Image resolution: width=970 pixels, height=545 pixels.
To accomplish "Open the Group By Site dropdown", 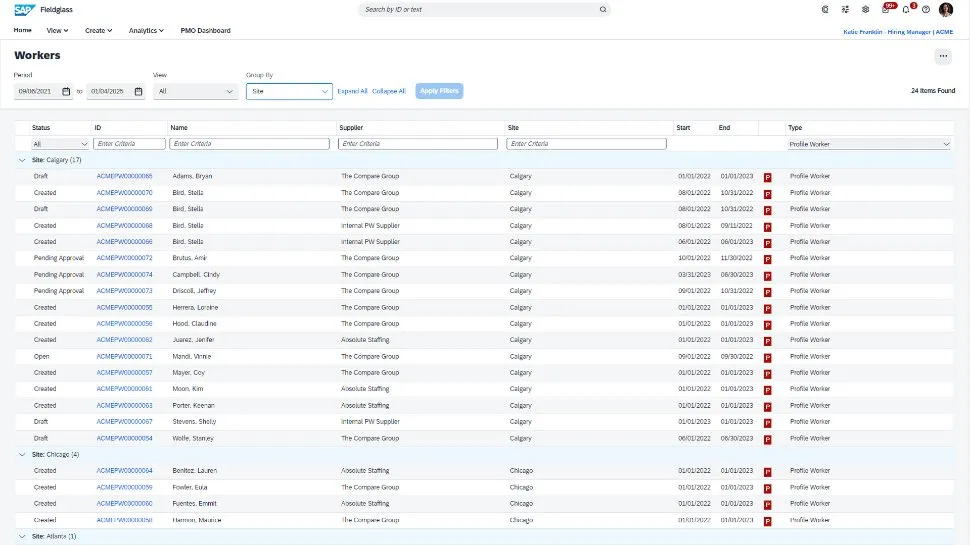I will tap(289, 91).
